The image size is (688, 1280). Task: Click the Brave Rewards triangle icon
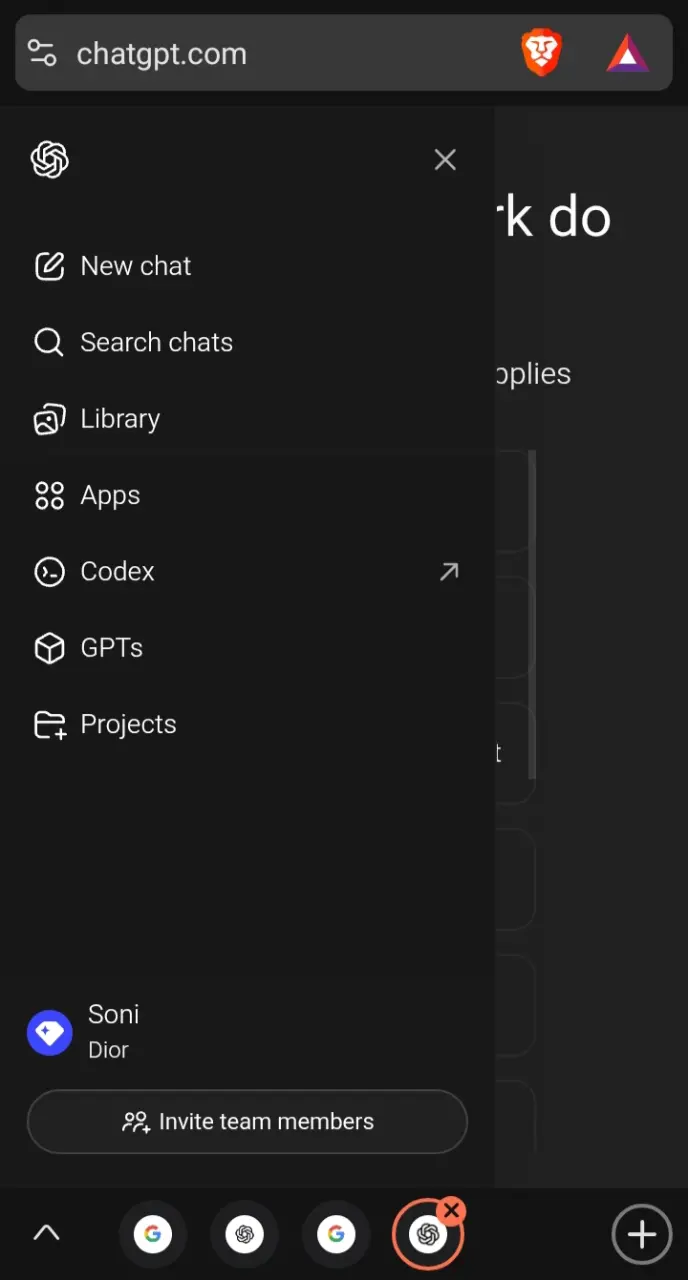(x=628, y=53)
